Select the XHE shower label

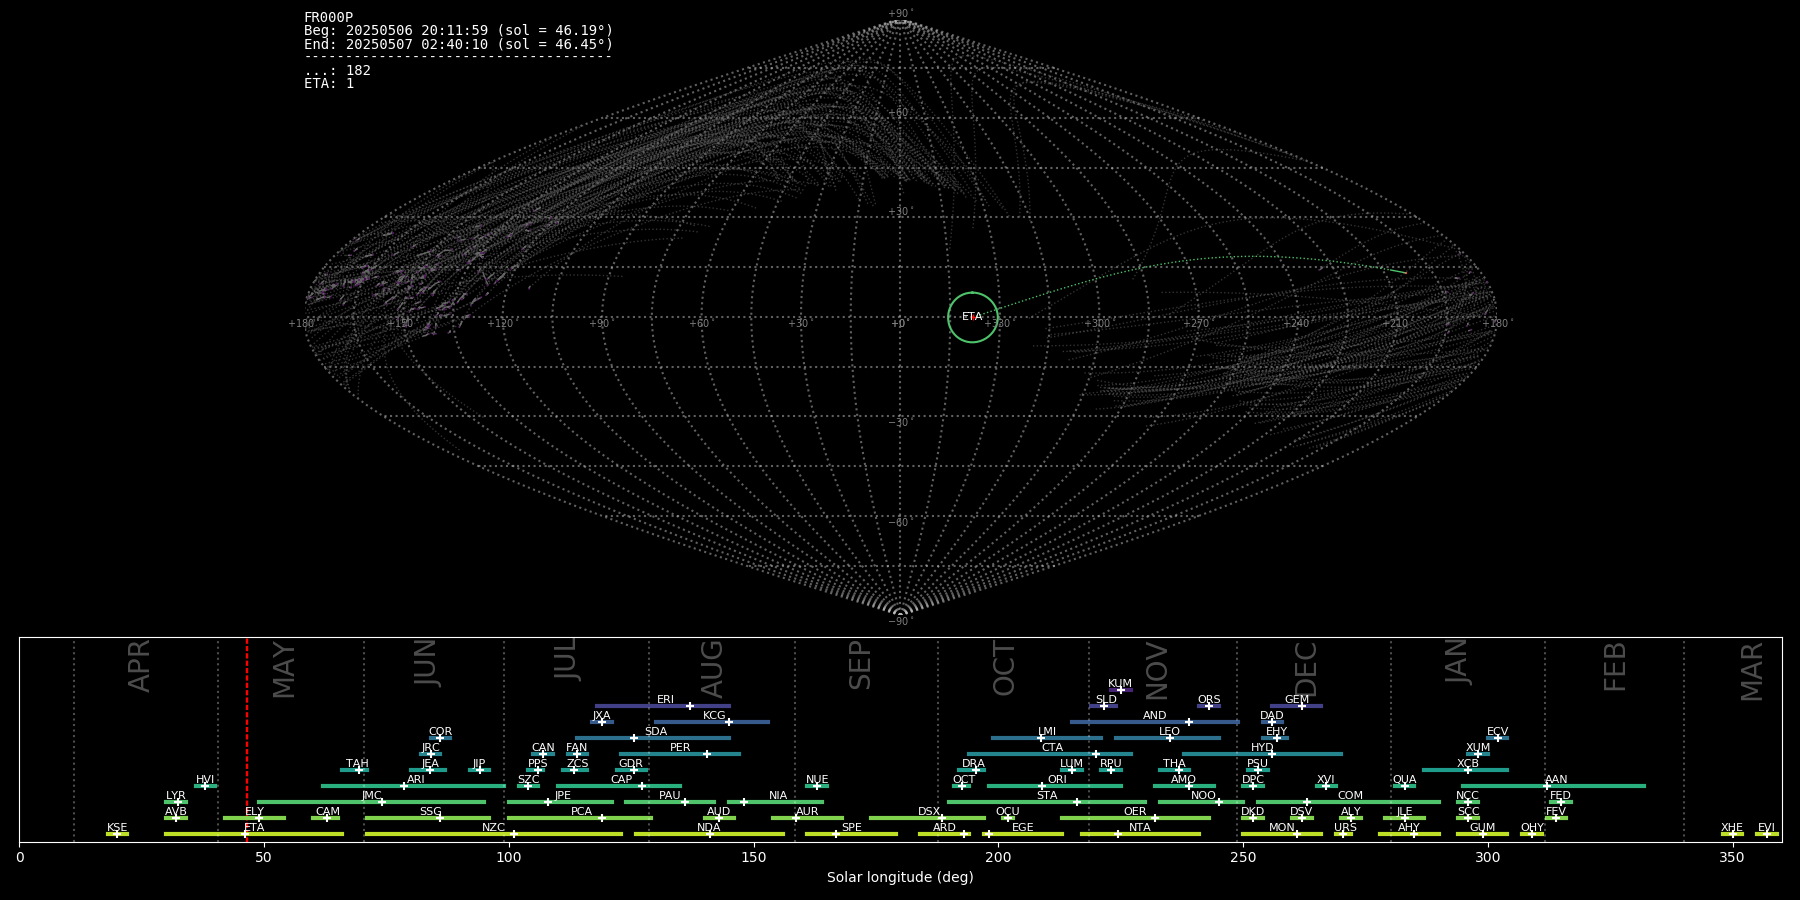click(x=1732, y=828)
